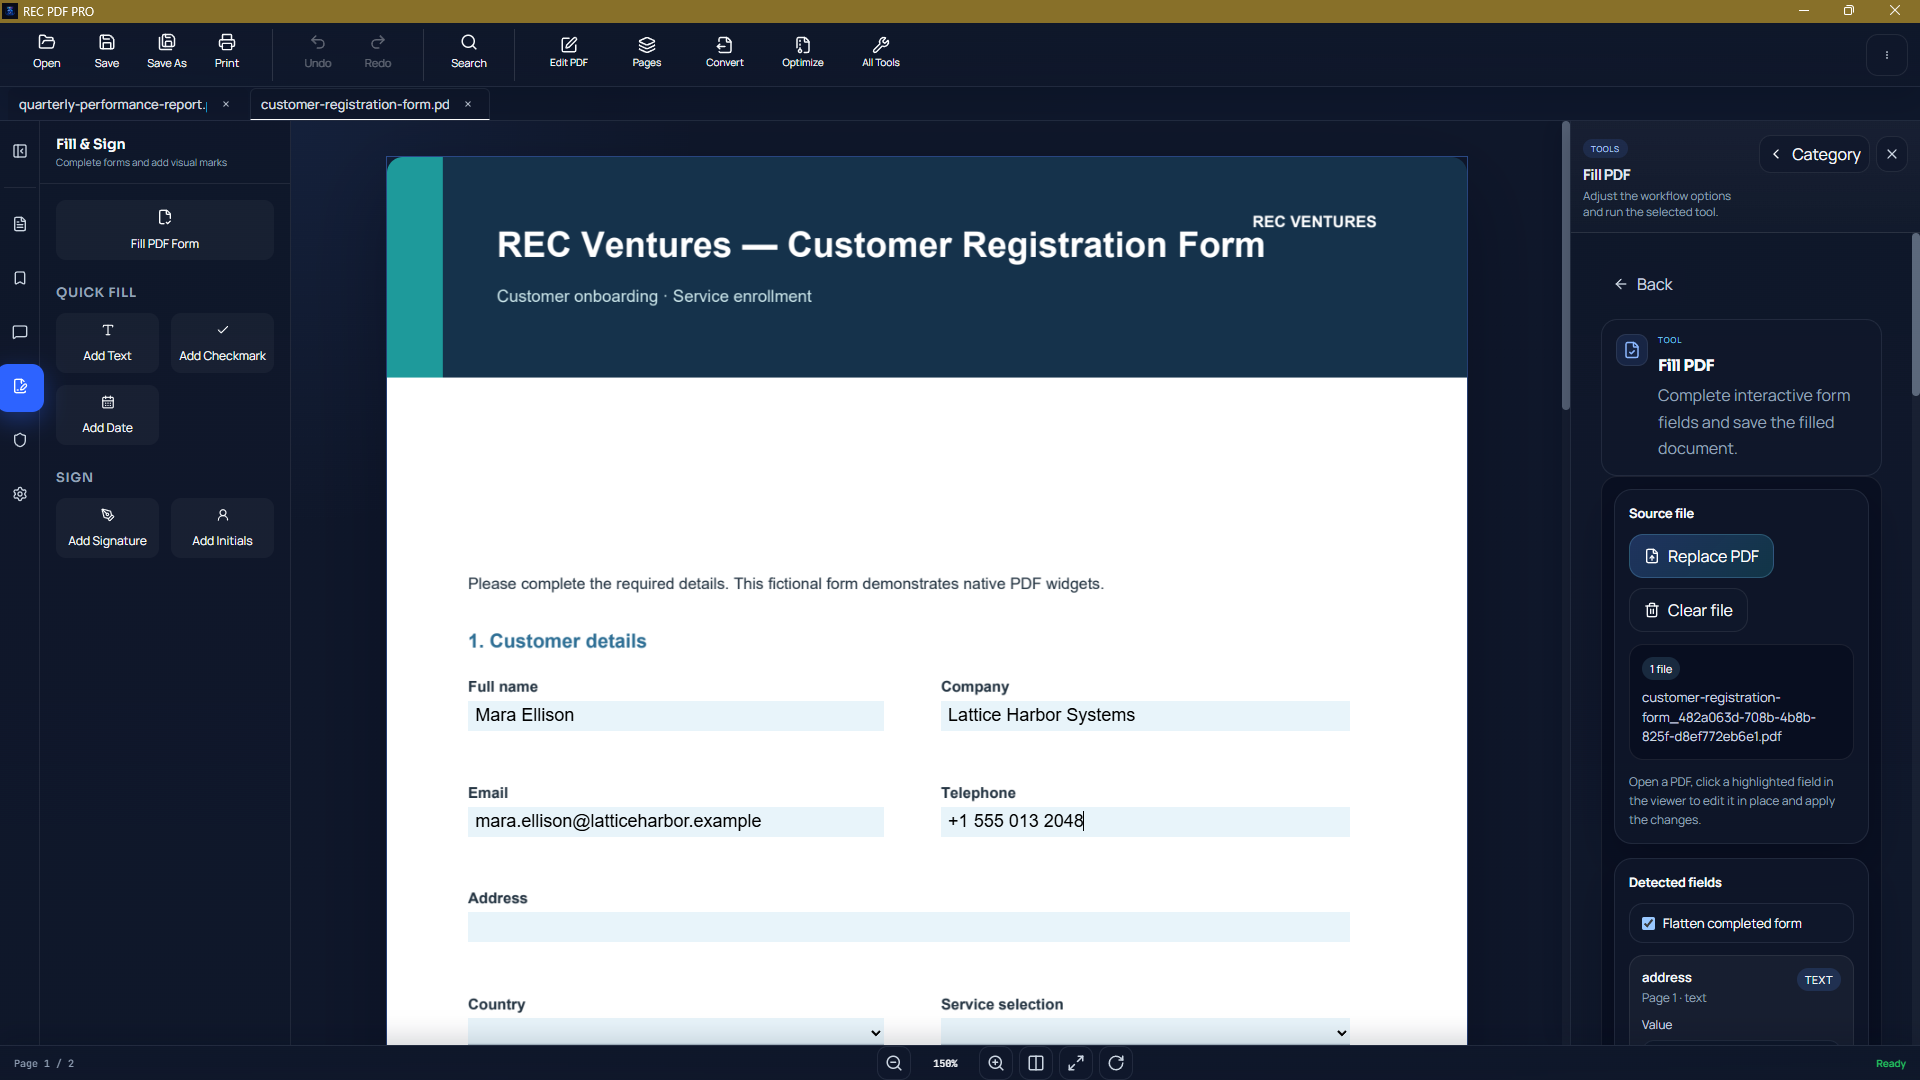Open the Search tool
This screenshot has height=1080, width=1920.
pos(469,52)
